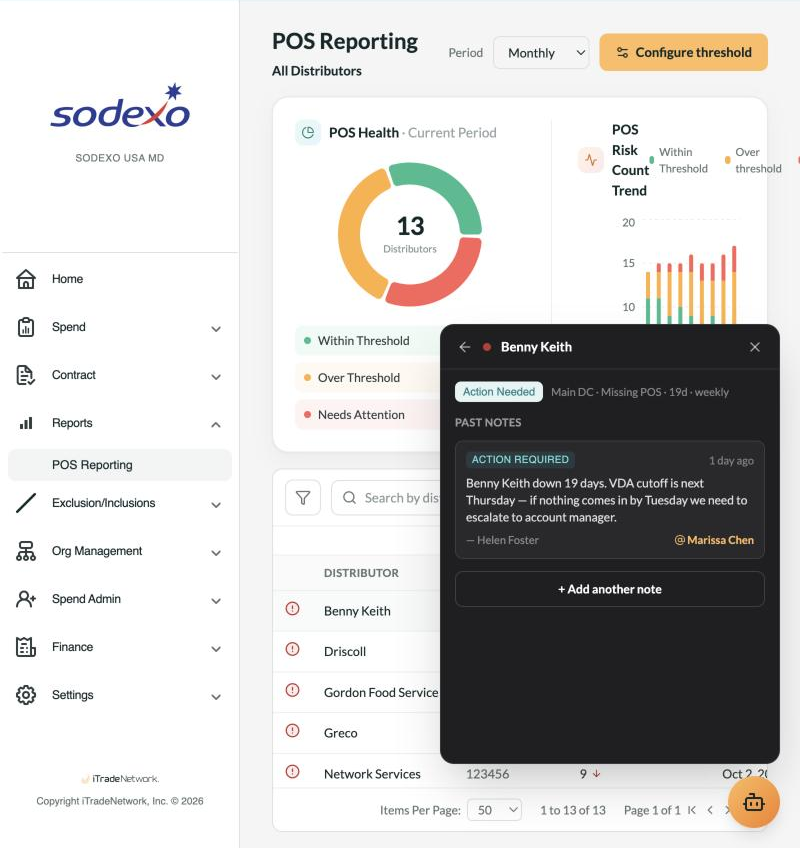Click Add another note button
The height and width of the screenshot is (848, 800).
(610, 589)
